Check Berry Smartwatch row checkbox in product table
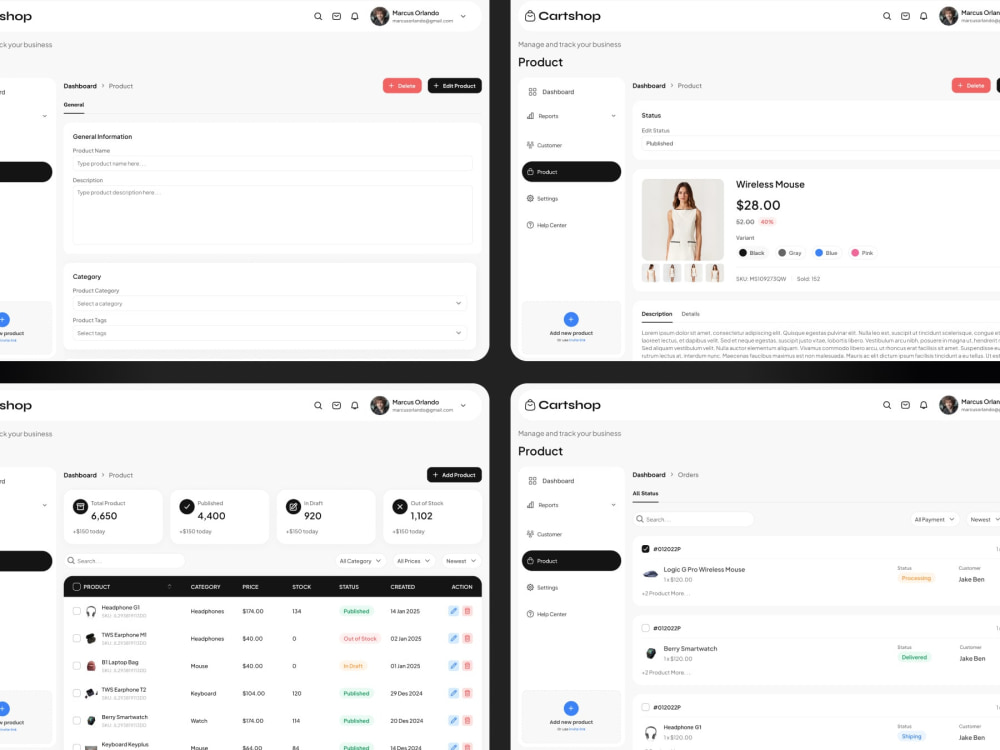1000x750 pixels. [x=77, y=721]
